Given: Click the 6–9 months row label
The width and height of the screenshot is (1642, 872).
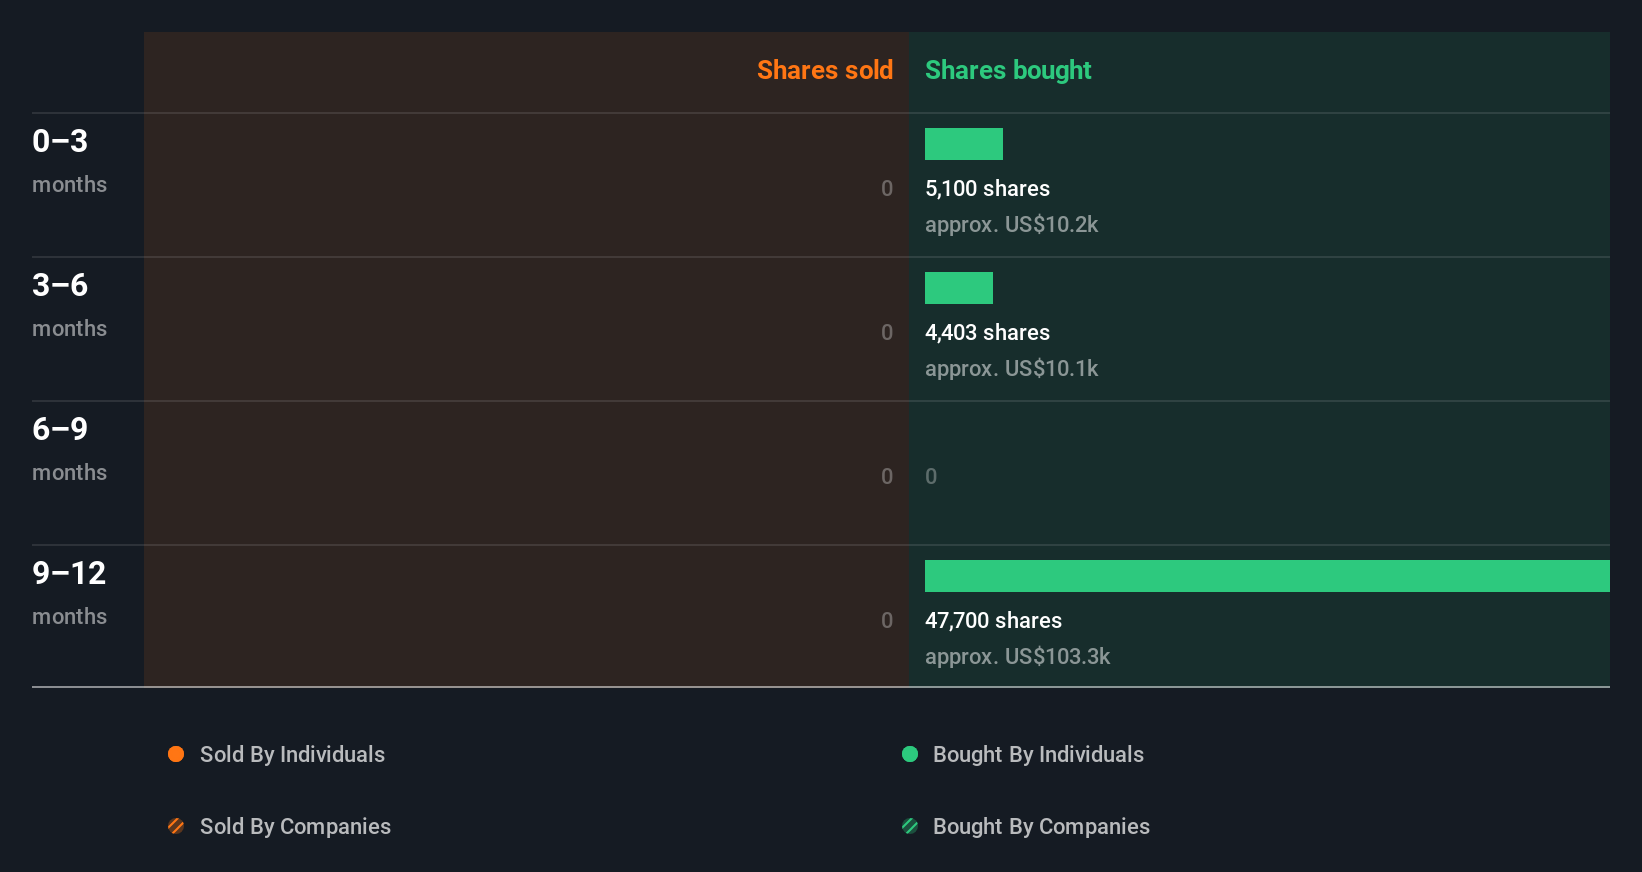Looking at the screenshot, I should (x=69, y=448).
